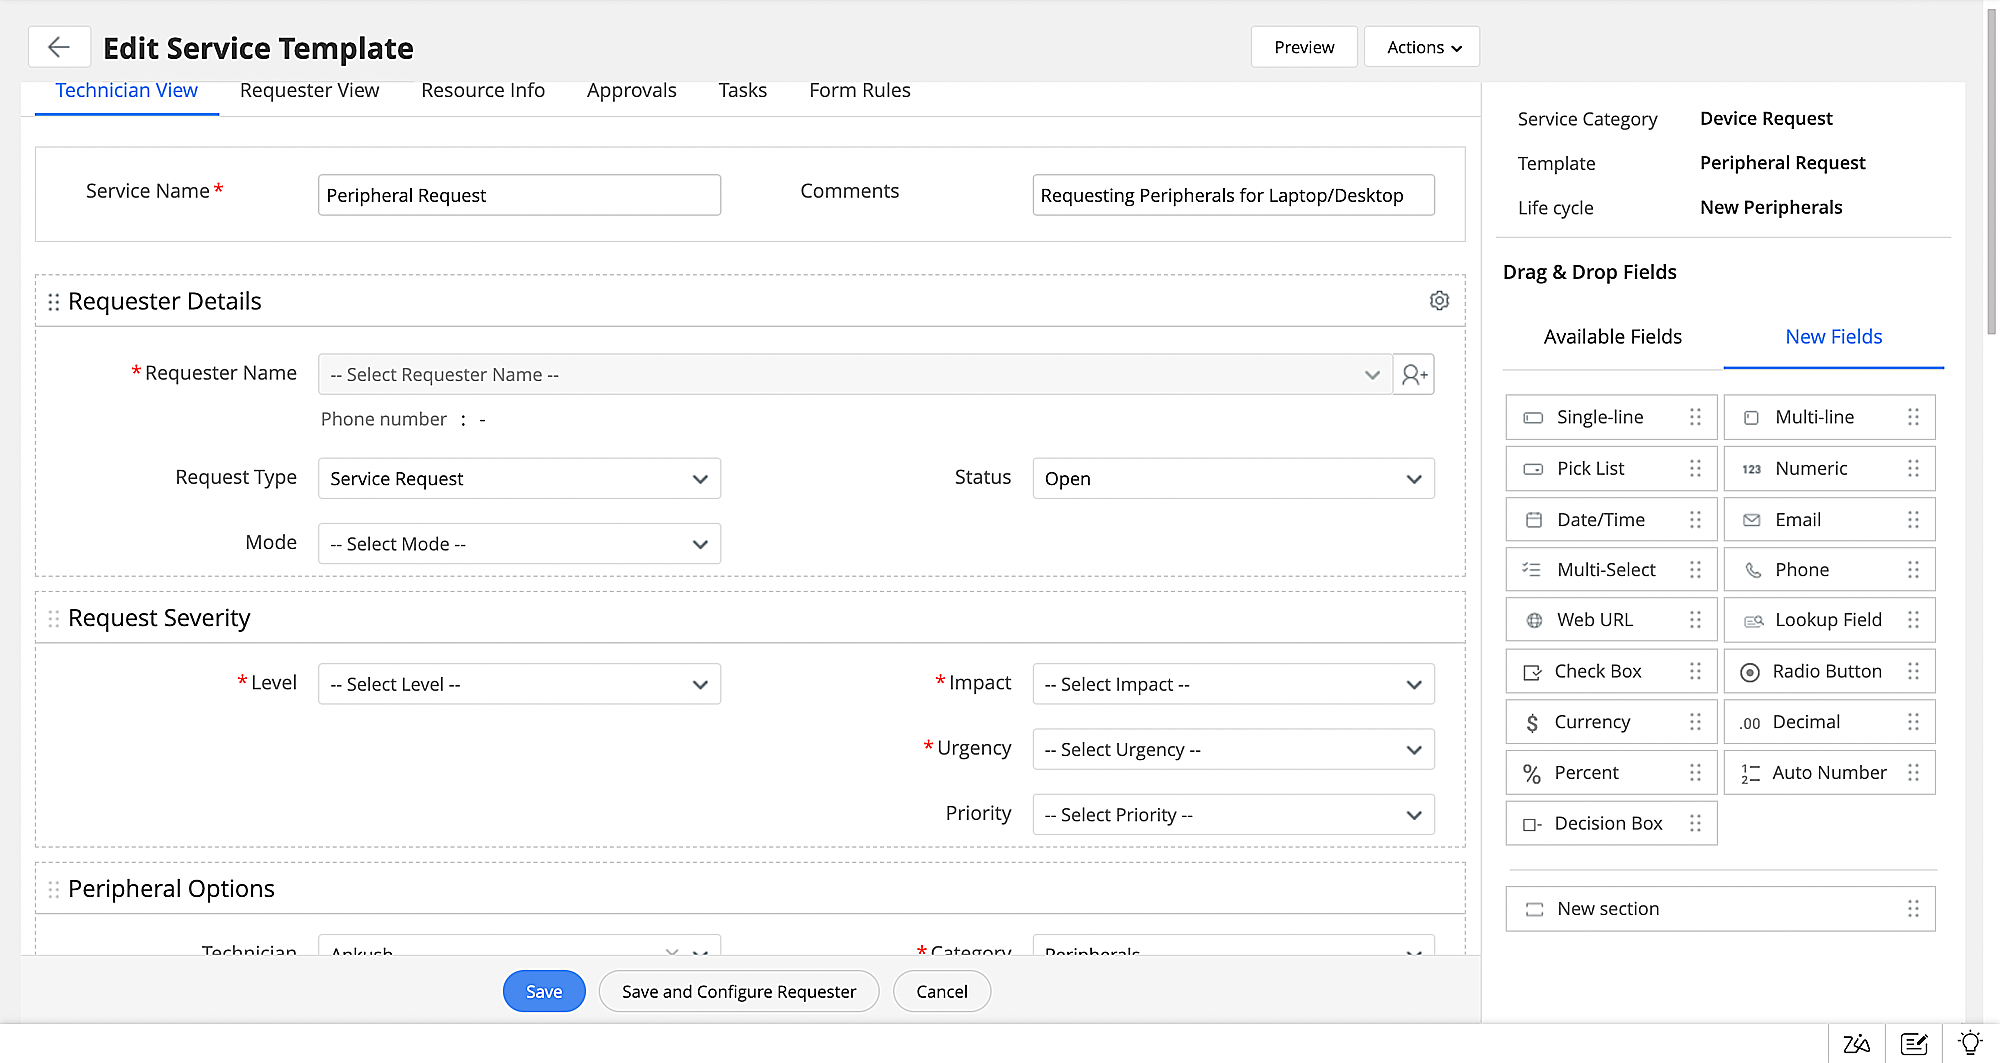This screenshot has height=1063, width=2000.
Task: Open the Status dropdown showing Open
Action: (1233, 479)
